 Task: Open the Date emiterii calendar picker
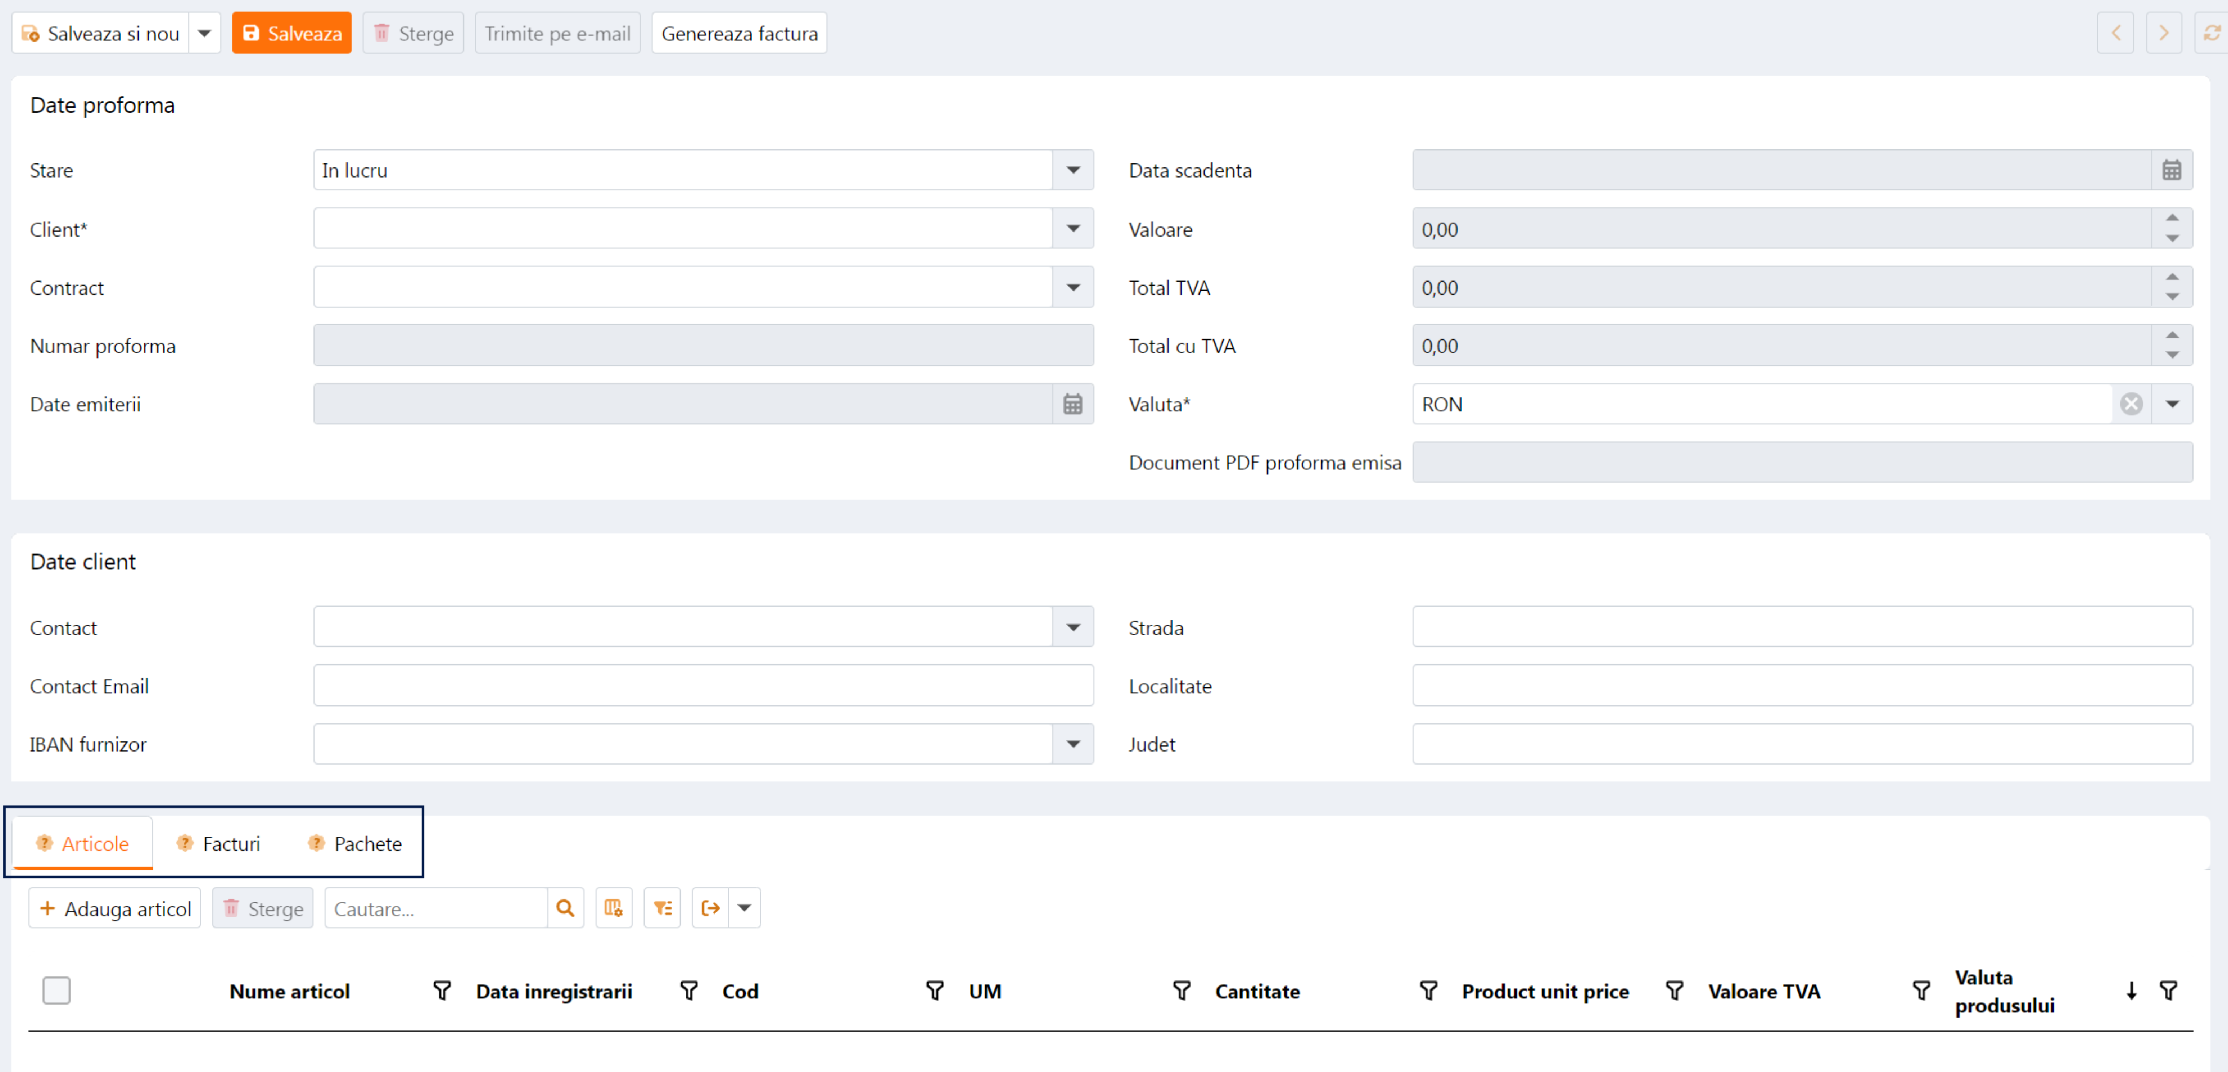click(1072, 404)
